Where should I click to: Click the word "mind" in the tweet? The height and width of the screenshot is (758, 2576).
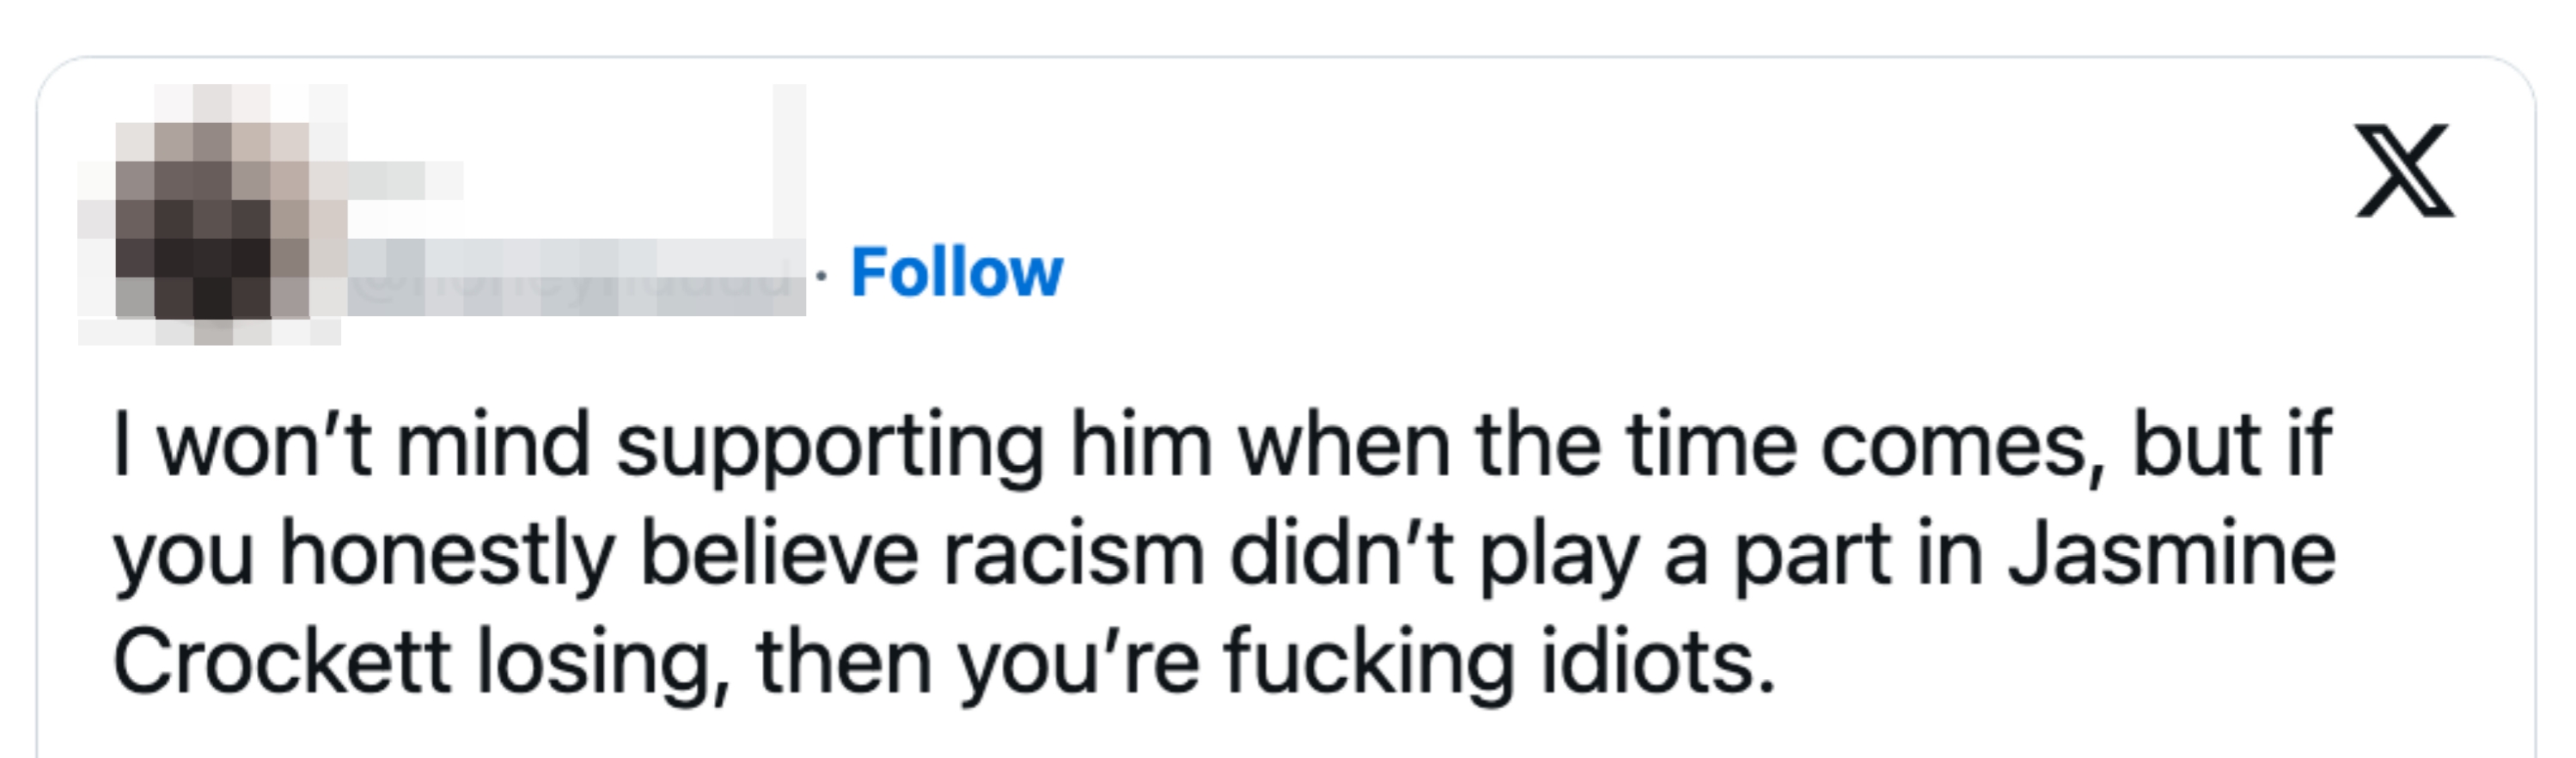tap(493, 447)
